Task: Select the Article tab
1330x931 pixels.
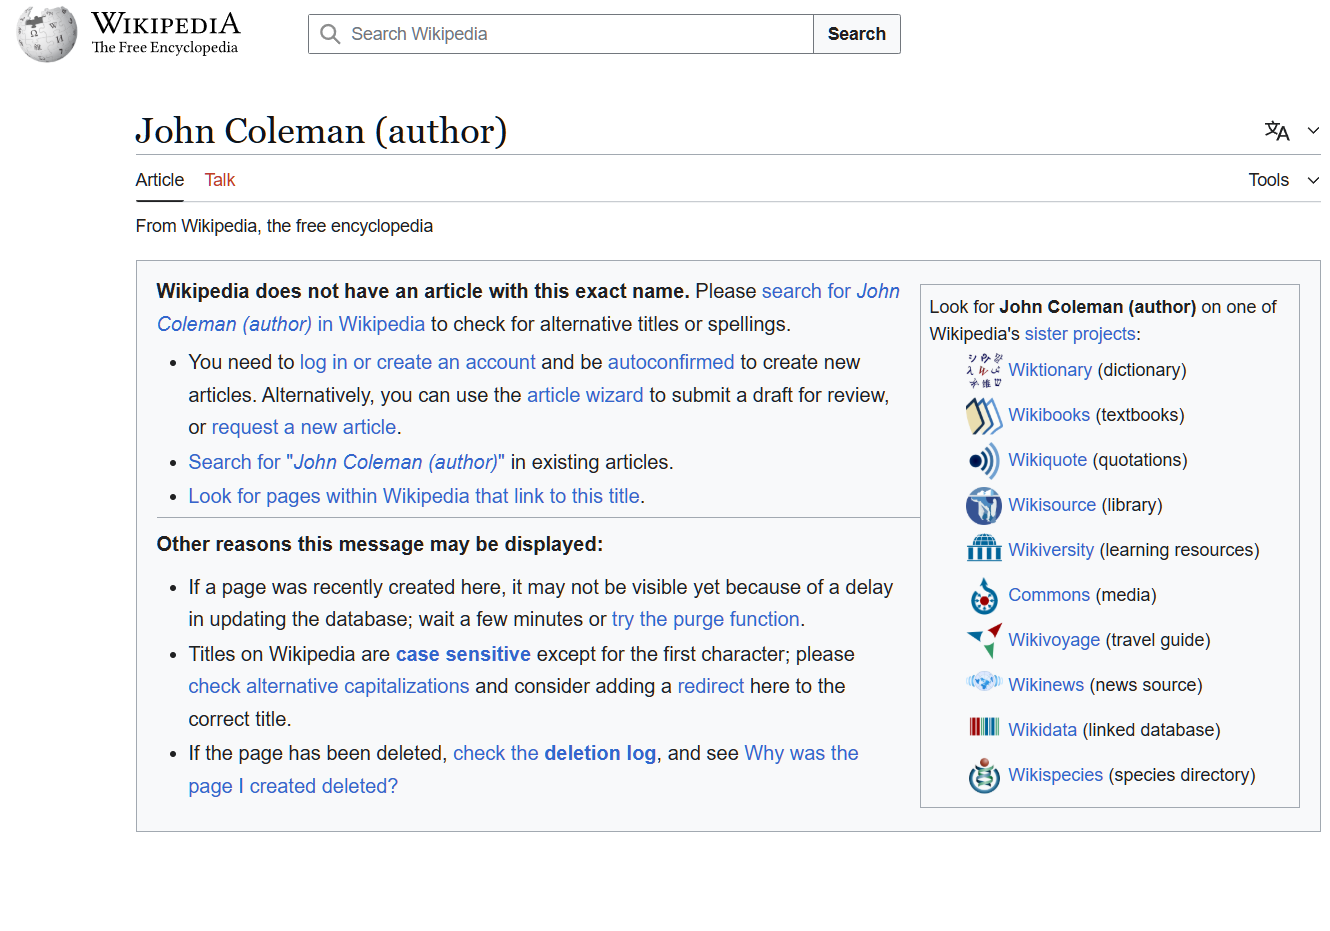Action: (160, 180)
